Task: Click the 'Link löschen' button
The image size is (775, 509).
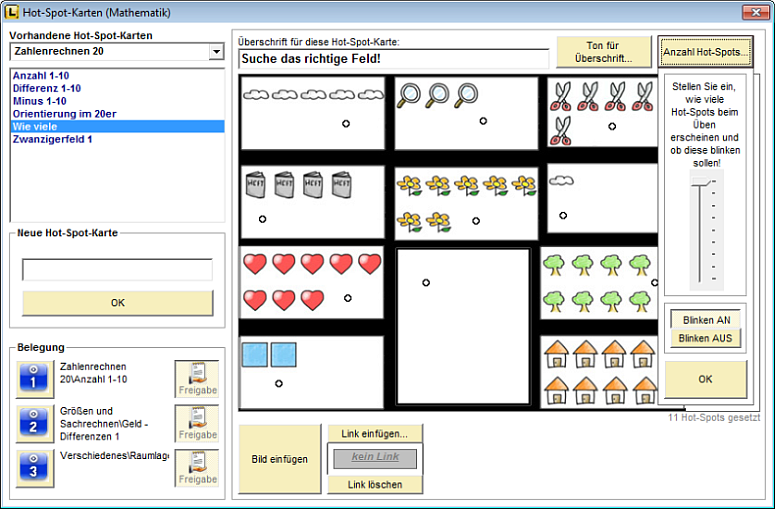Action: 377,485
